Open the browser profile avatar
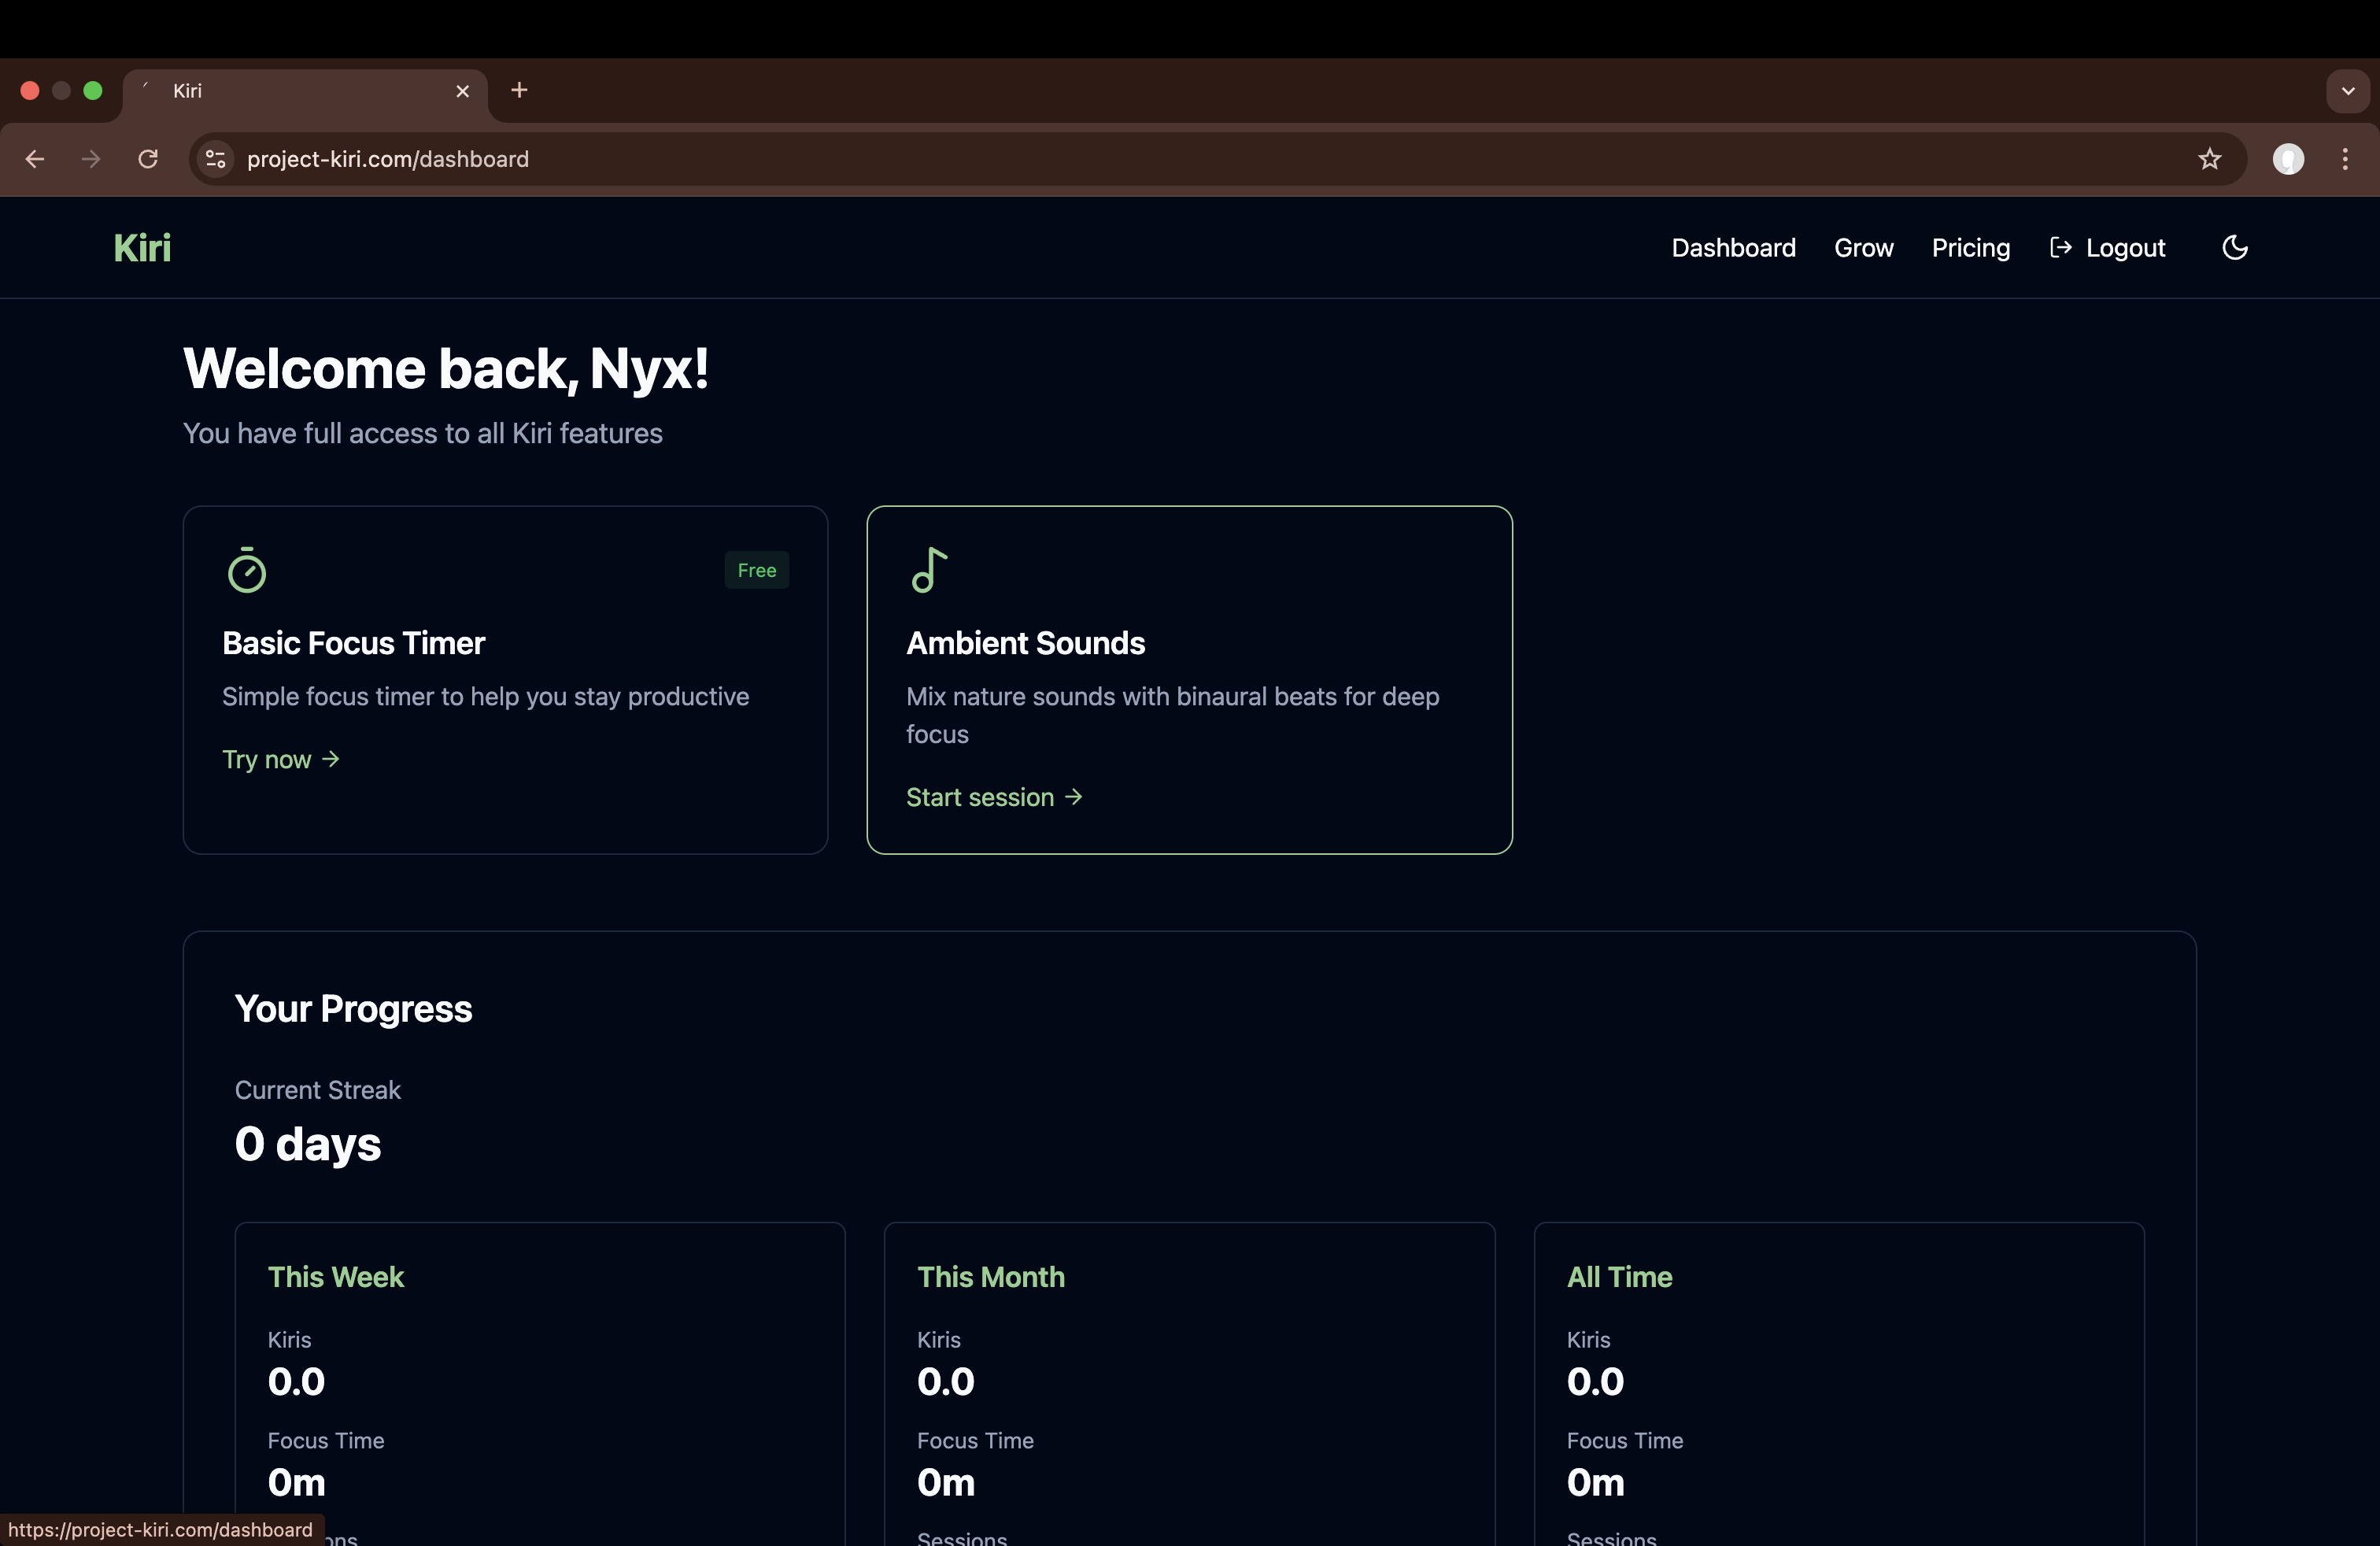 (2289, 158)
